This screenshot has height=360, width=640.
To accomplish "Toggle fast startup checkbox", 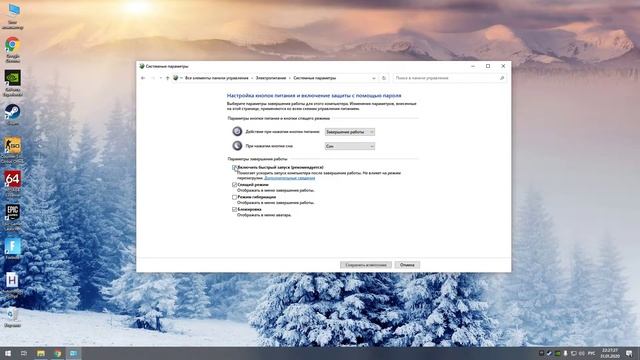I will click(235, 167).
